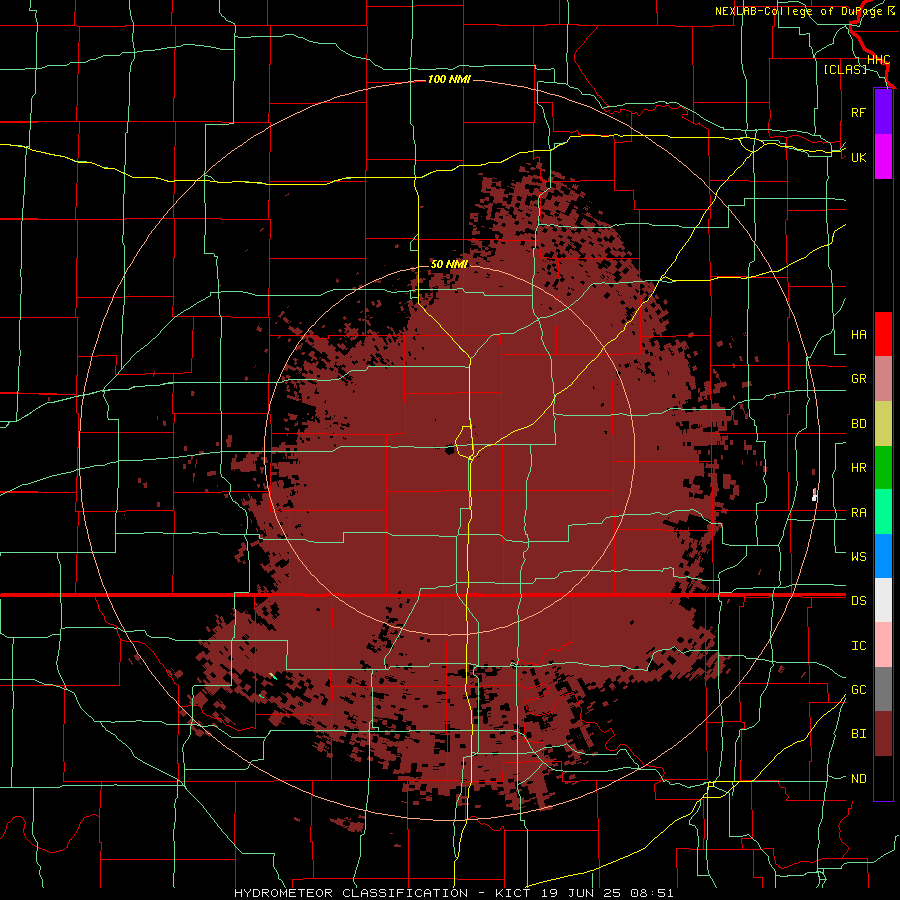Click the IC light pink legend swatch
This screenshot has width=900, height=900.
point(883,645)
